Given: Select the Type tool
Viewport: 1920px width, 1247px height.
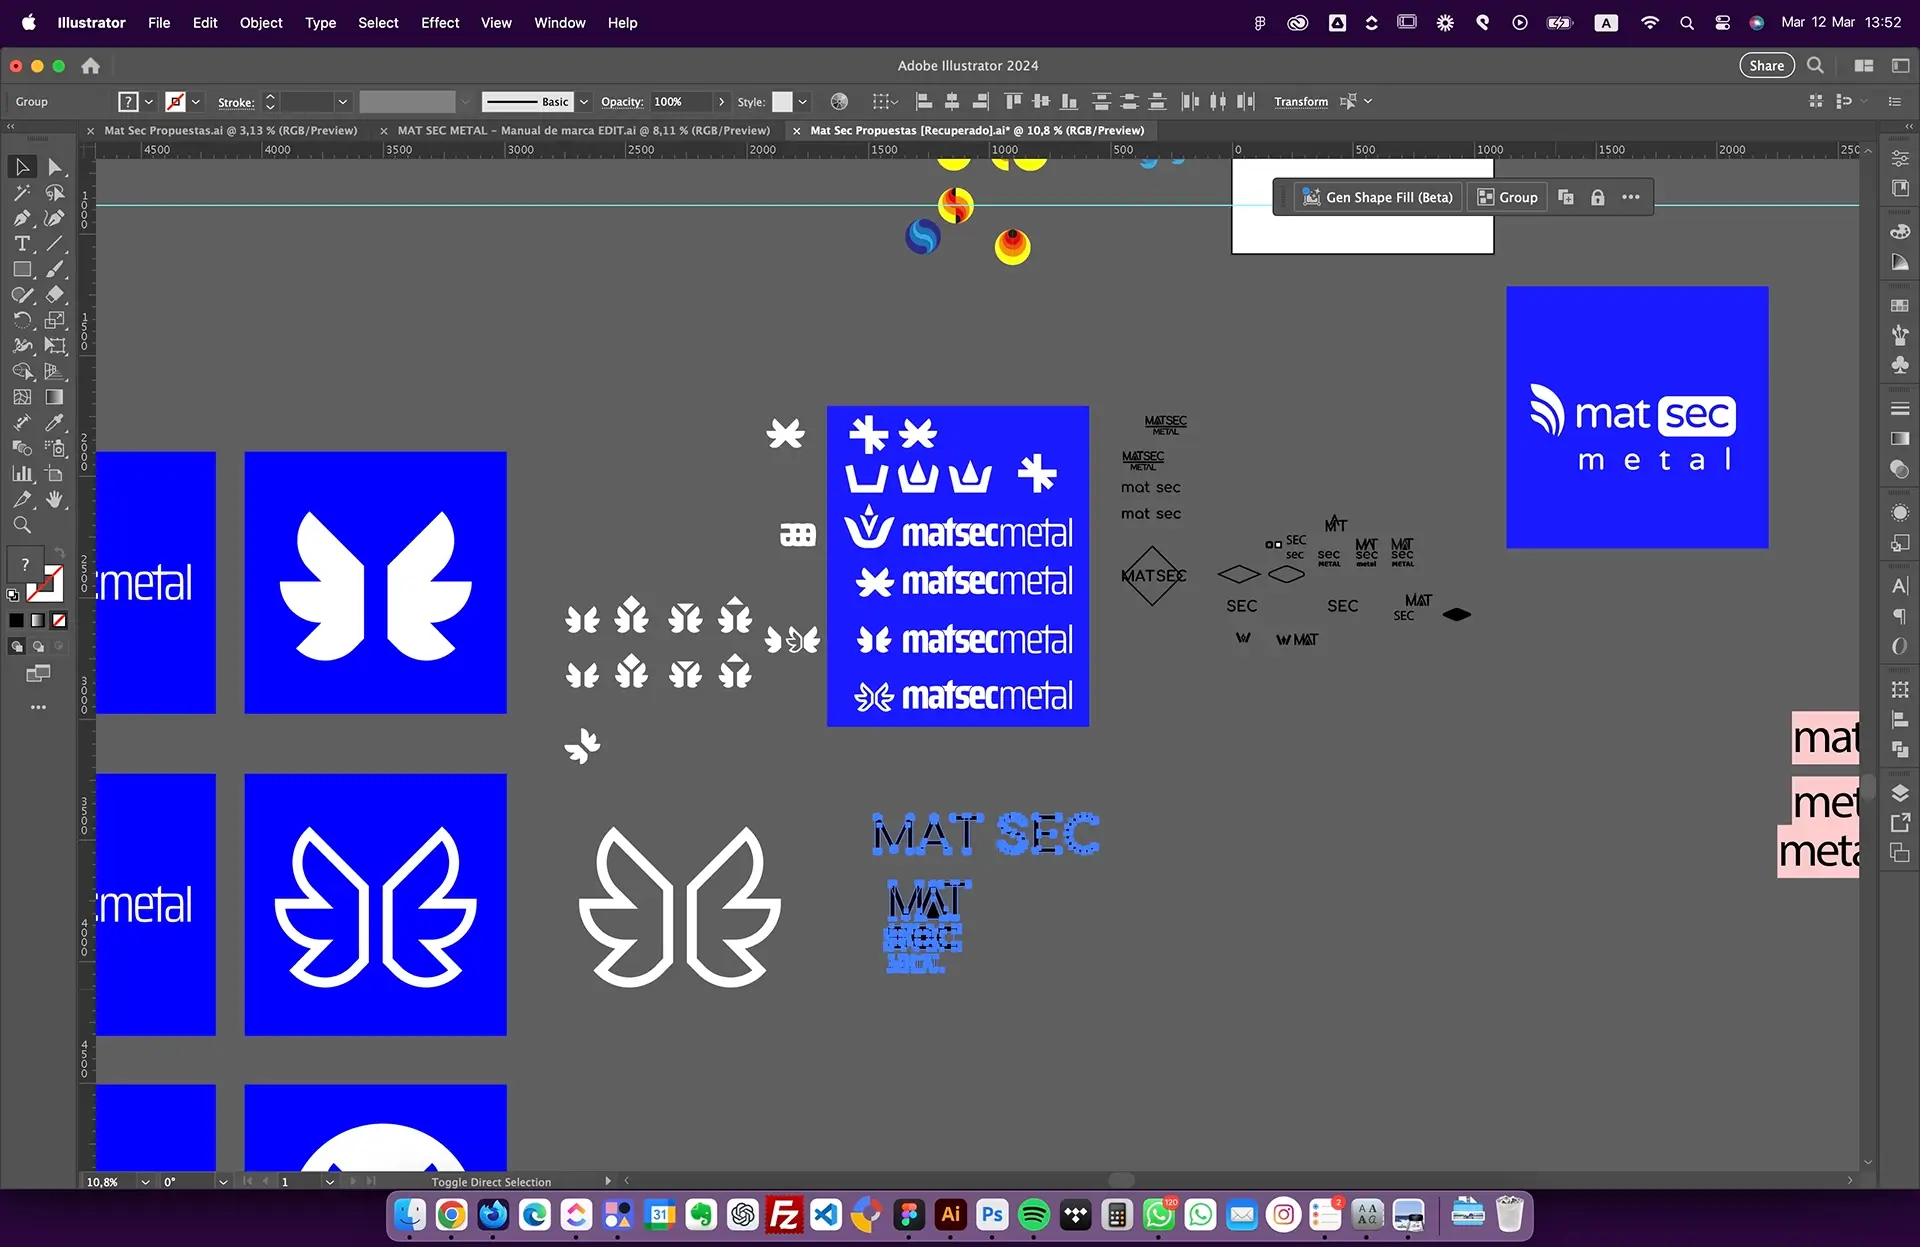Looking at the screenshot, I should pos(22,244).
